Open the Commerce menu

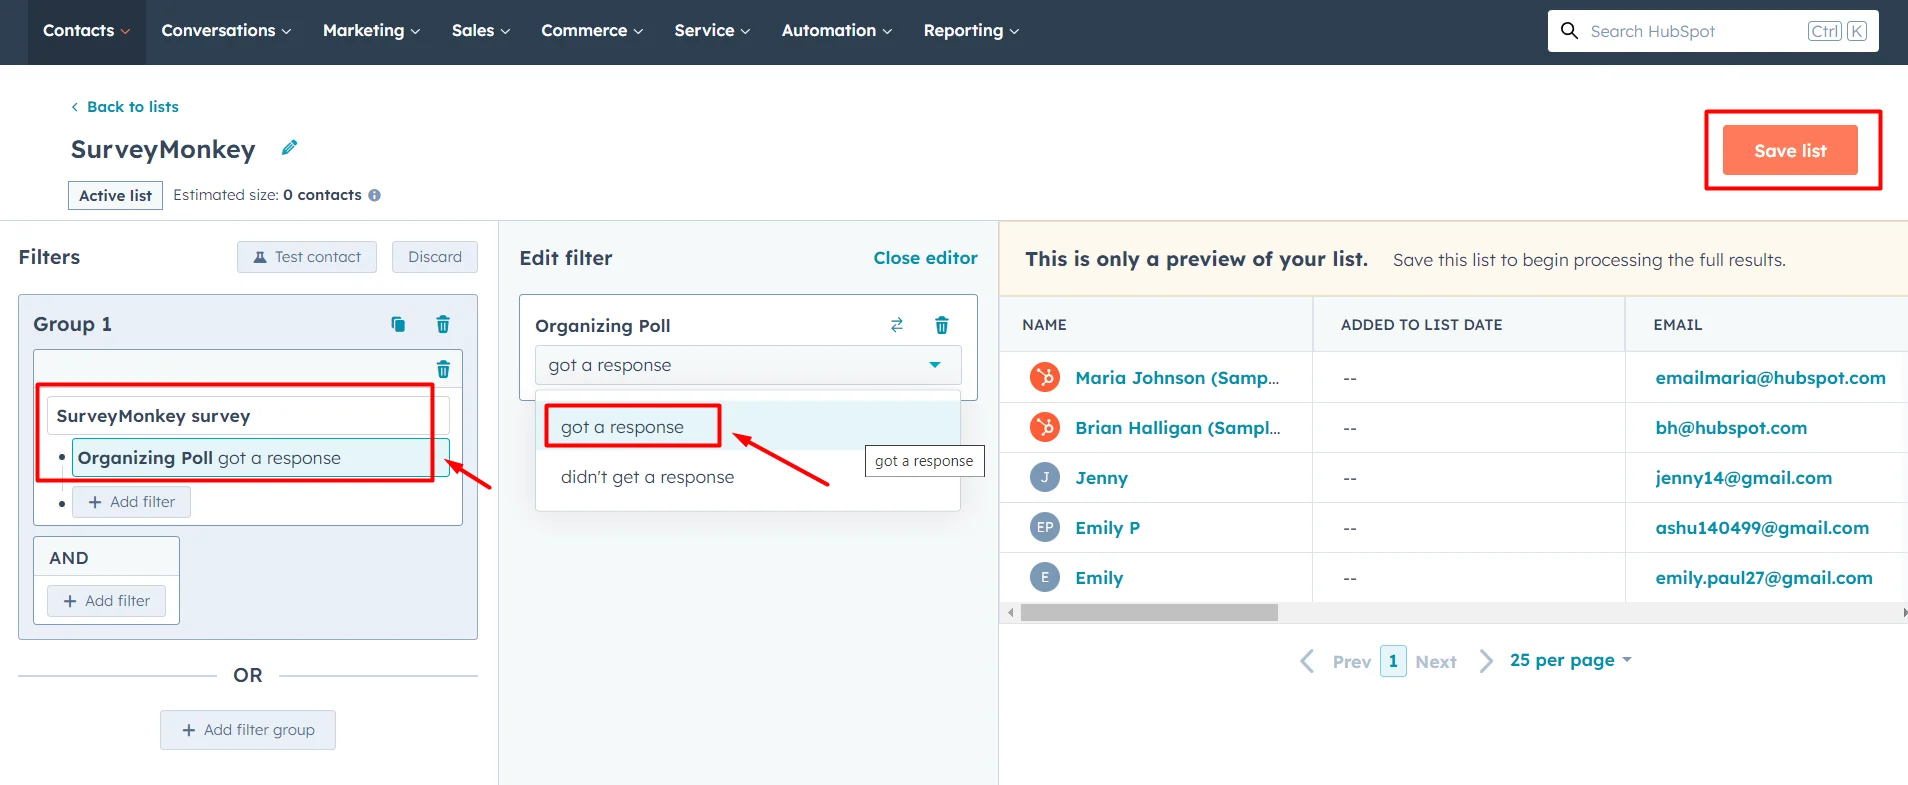point(592,31)
